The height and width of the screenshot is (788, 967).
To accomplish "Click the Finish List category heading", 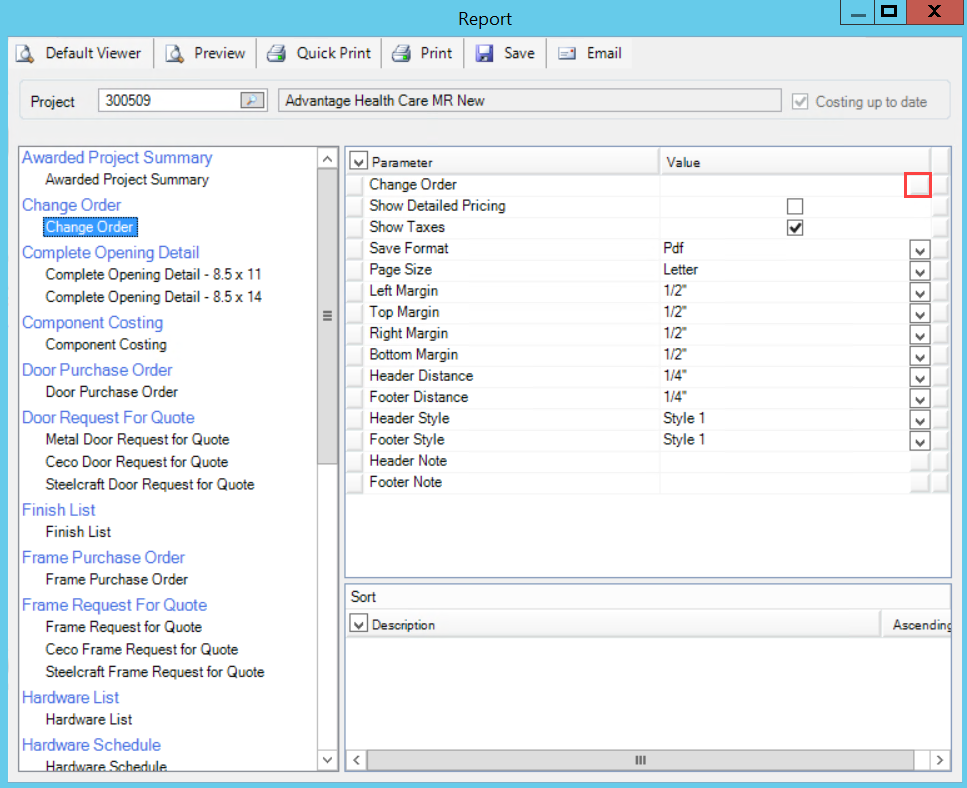I will pyautogui.click(x=59, y=510).
